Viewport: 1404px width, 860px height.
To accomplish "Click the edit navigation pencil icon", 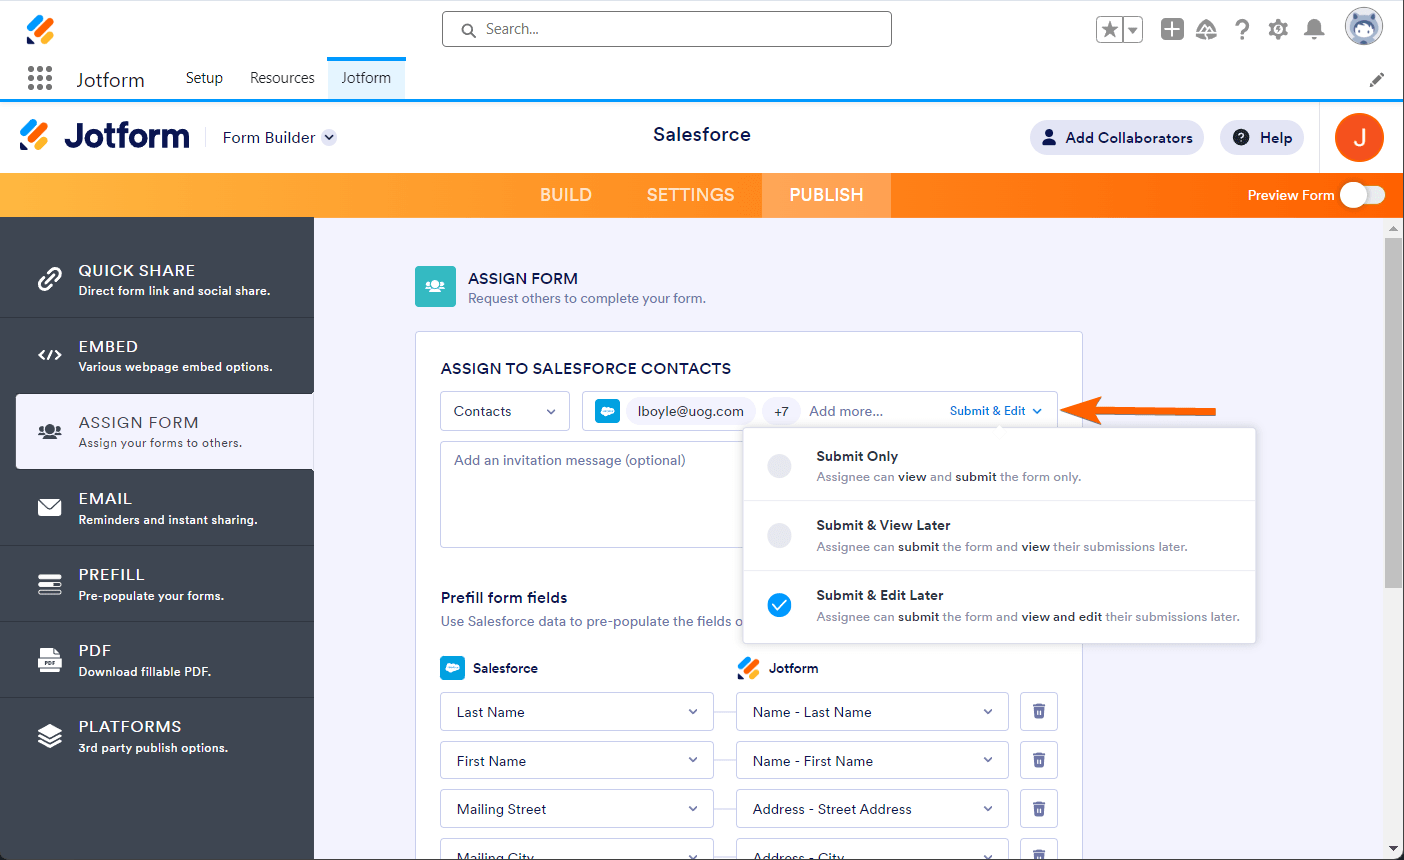I will (1377, 79).
